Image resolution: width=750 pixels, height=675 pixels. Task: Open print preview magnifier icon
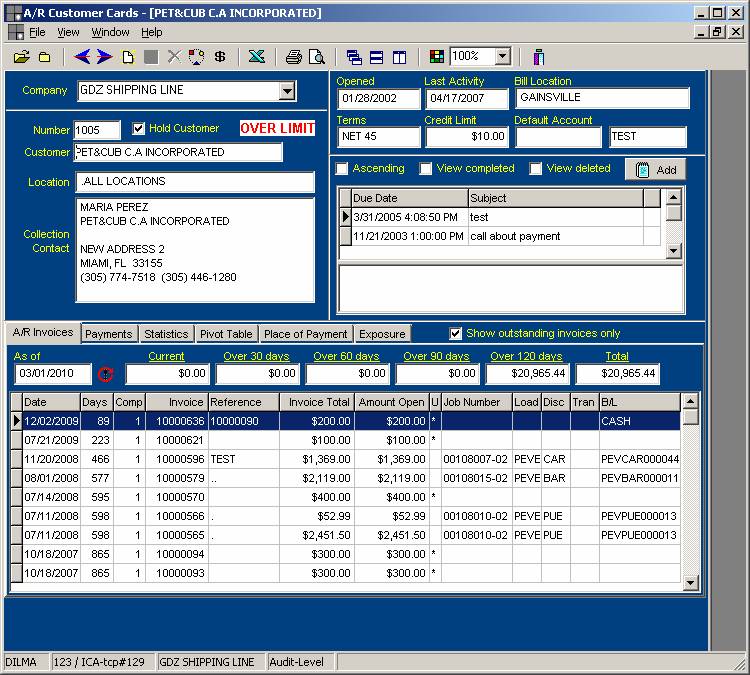pos(316,57)
